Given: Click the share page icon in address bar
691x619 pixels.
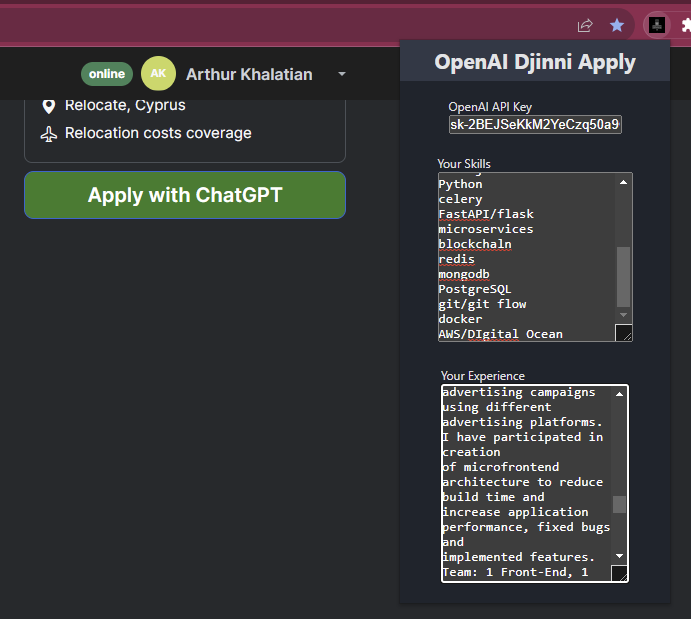Looking at the screenshot, I should click(585, 25).
